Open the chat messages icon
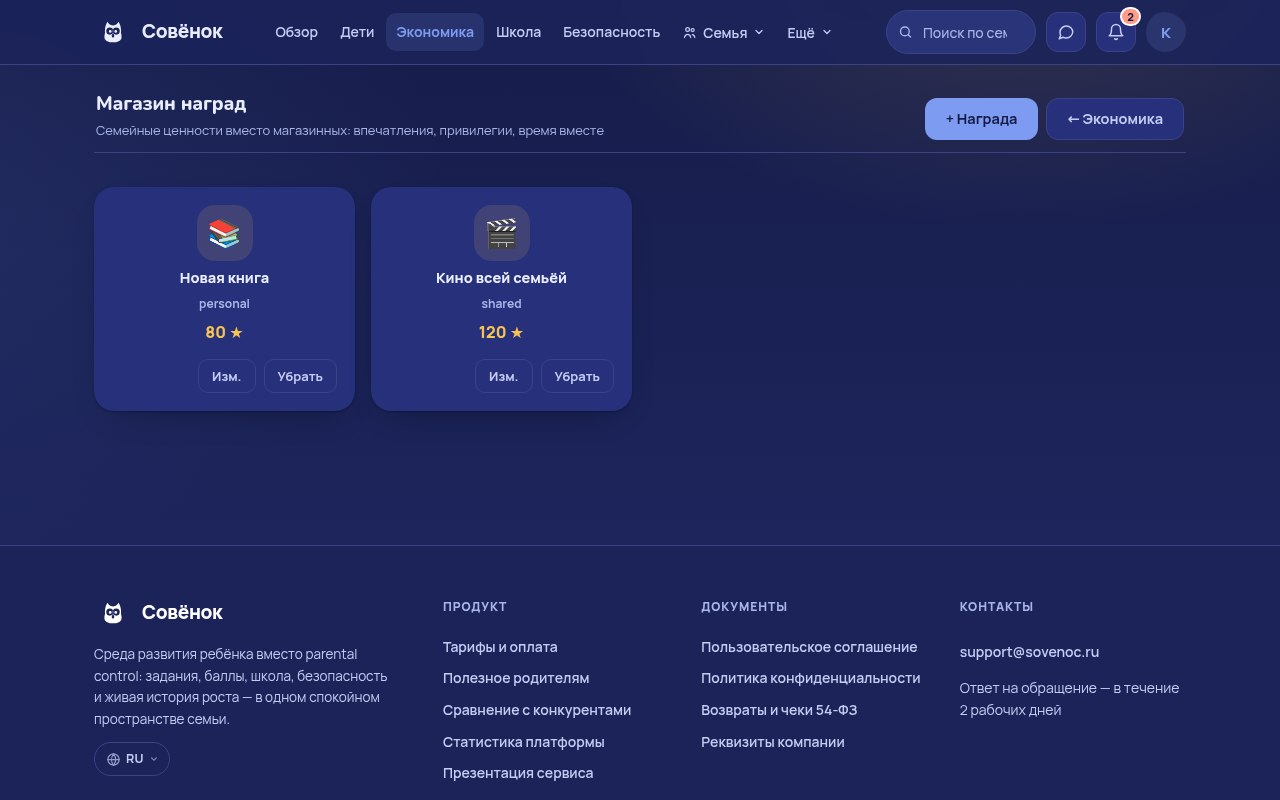The image size is (1280, 800). (x=1066, y=32)
